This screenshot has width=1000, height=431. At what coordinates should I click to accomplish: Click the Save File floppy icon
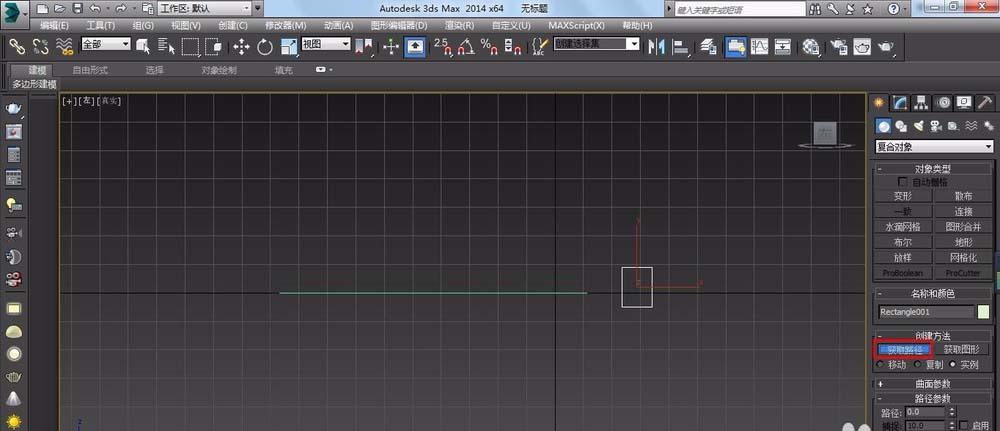pyautogui.click(x=77, y=9)
